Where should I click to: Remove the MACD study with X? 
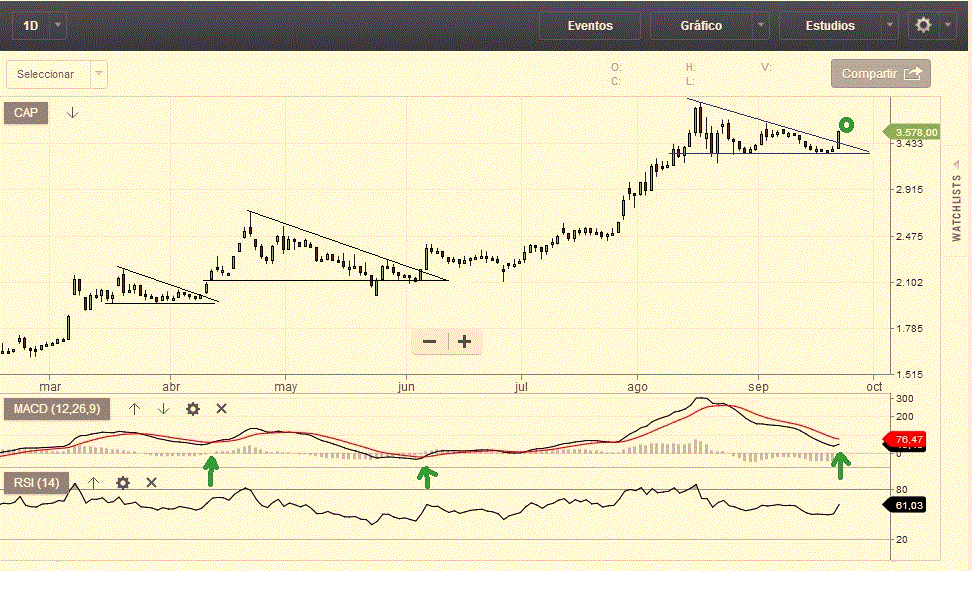point(222,409)
